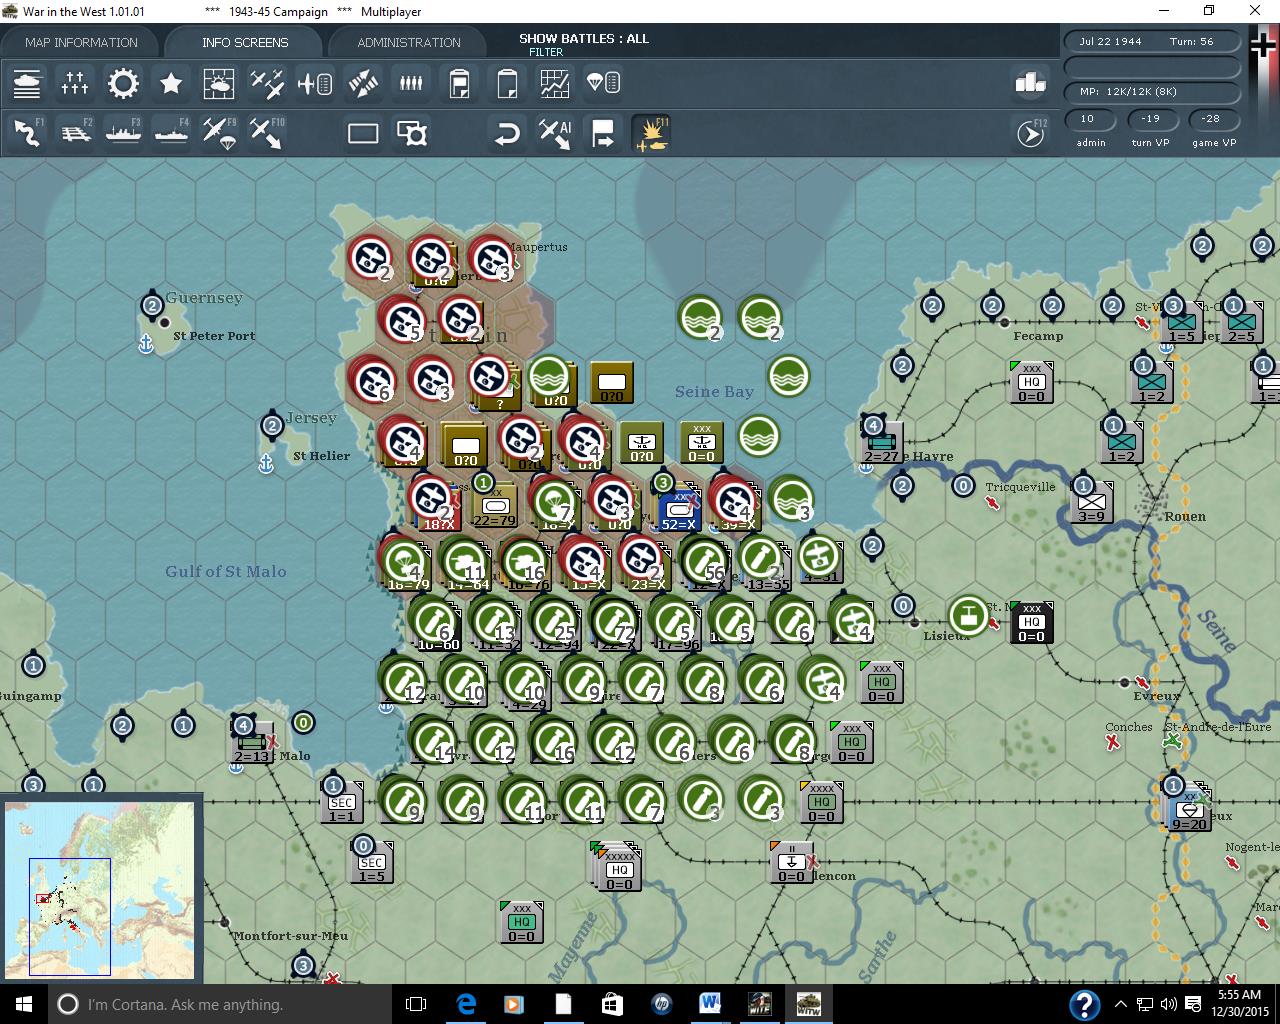
Task: Select the SEC 1=1 unit counter
Action: (342, 801)
